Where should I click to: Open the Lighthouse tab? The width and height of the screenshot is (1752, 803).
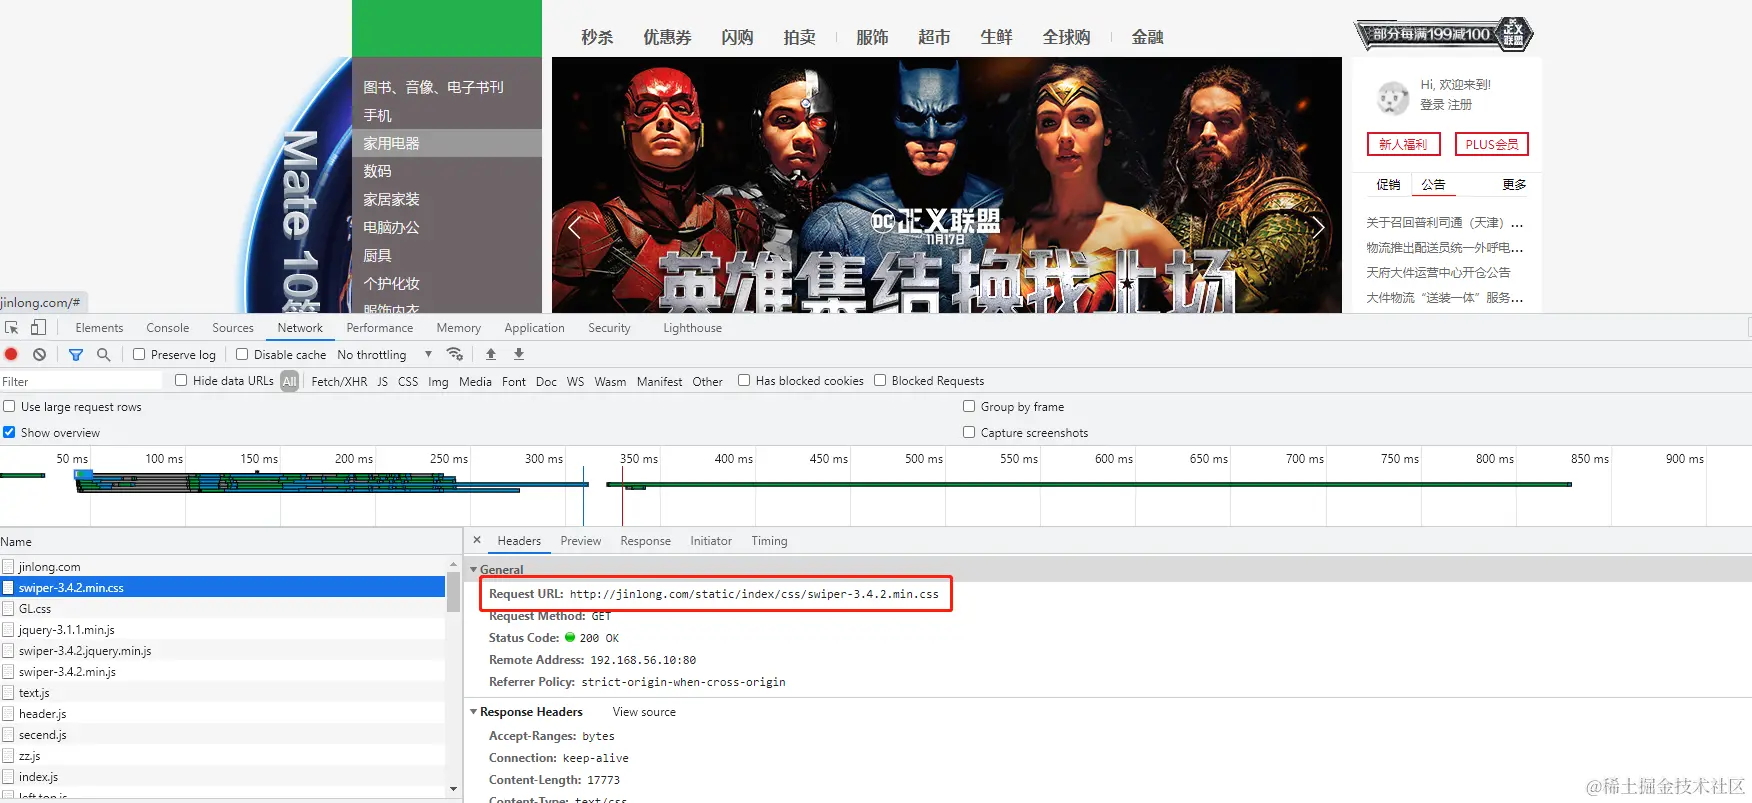692,327
